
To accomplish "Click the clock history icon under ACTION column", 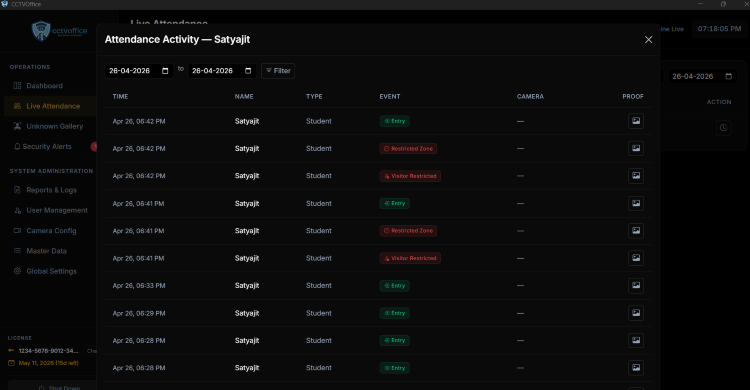I will pyautogui.click(x=723, y=128).
